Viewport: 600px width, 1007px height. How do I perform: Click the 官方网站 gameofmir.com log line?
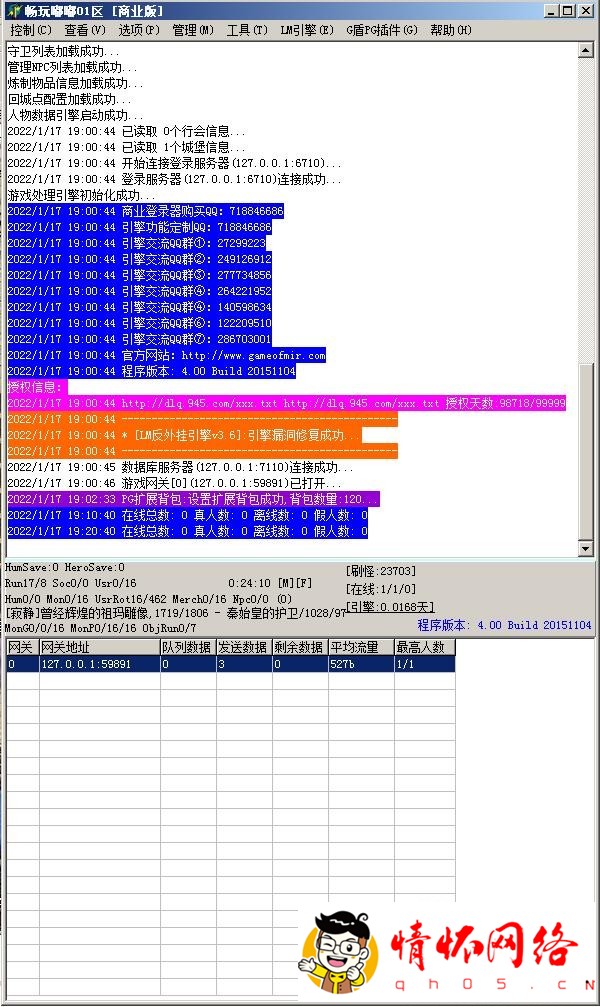click(x=166, y=355)
